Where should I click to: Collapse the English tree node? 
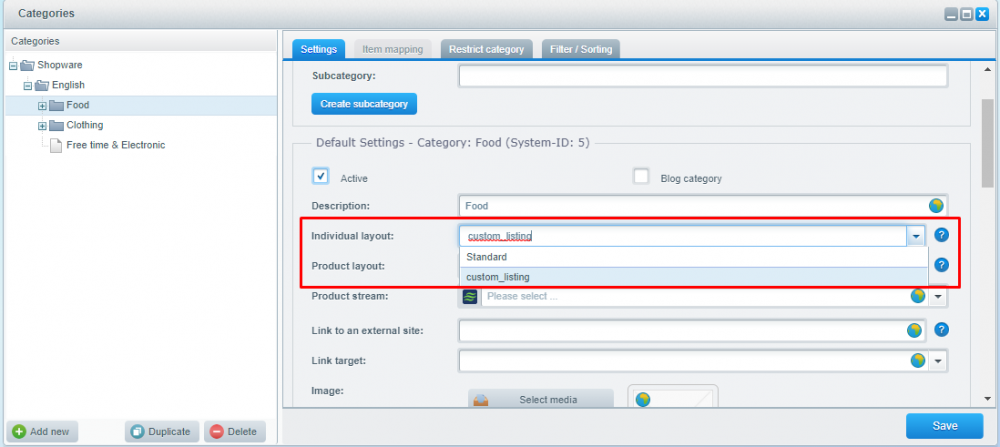(x=27, y=85)
